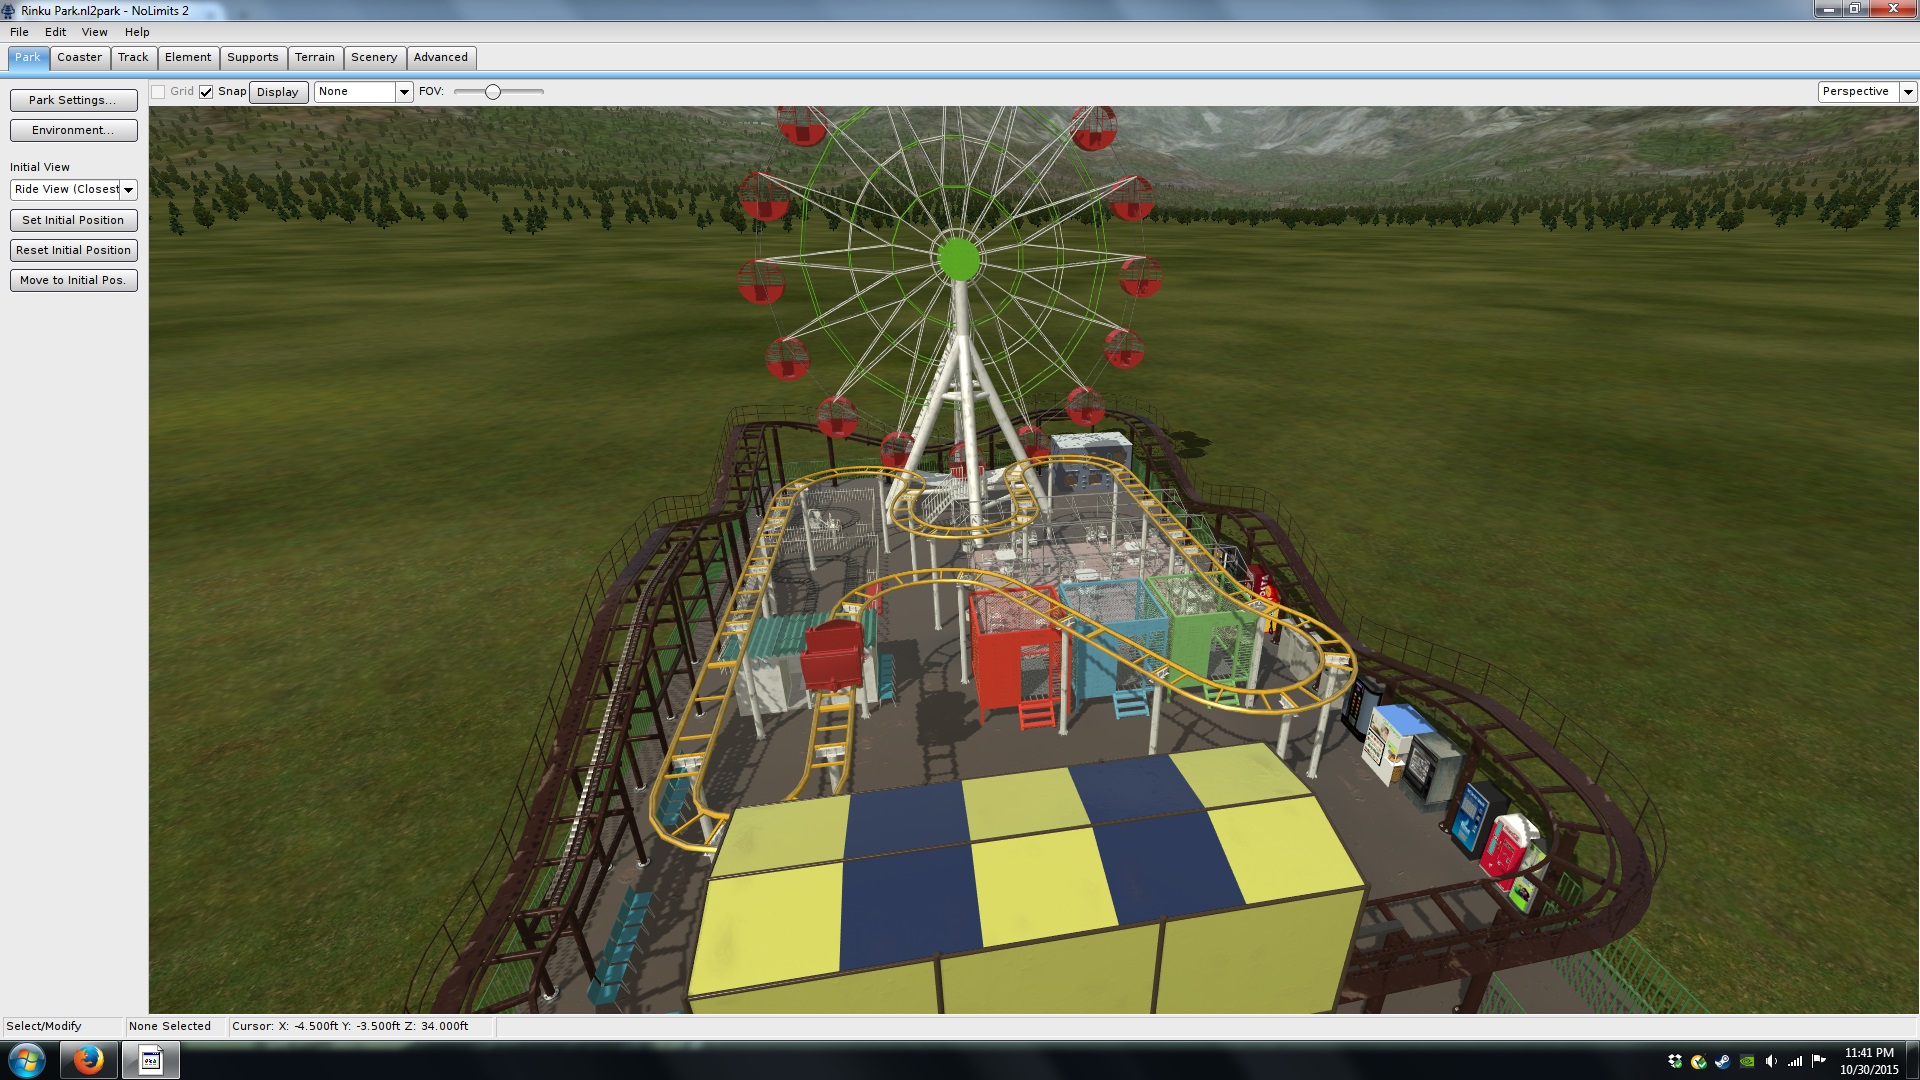Screen dimensions: 1920x1080
Task: Click the Action Center flag icon
Action: tap(1819, 1061)
